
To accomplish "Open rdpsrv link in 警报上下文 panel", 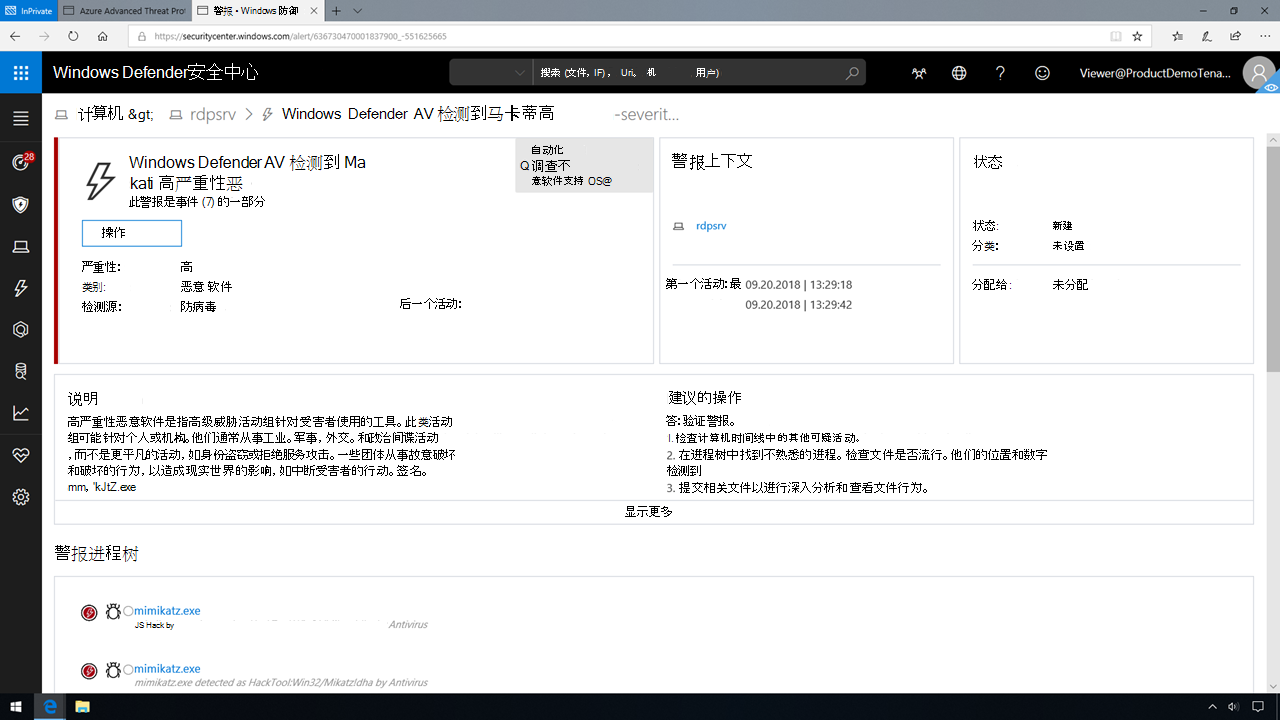I will (x=711, y=226).
